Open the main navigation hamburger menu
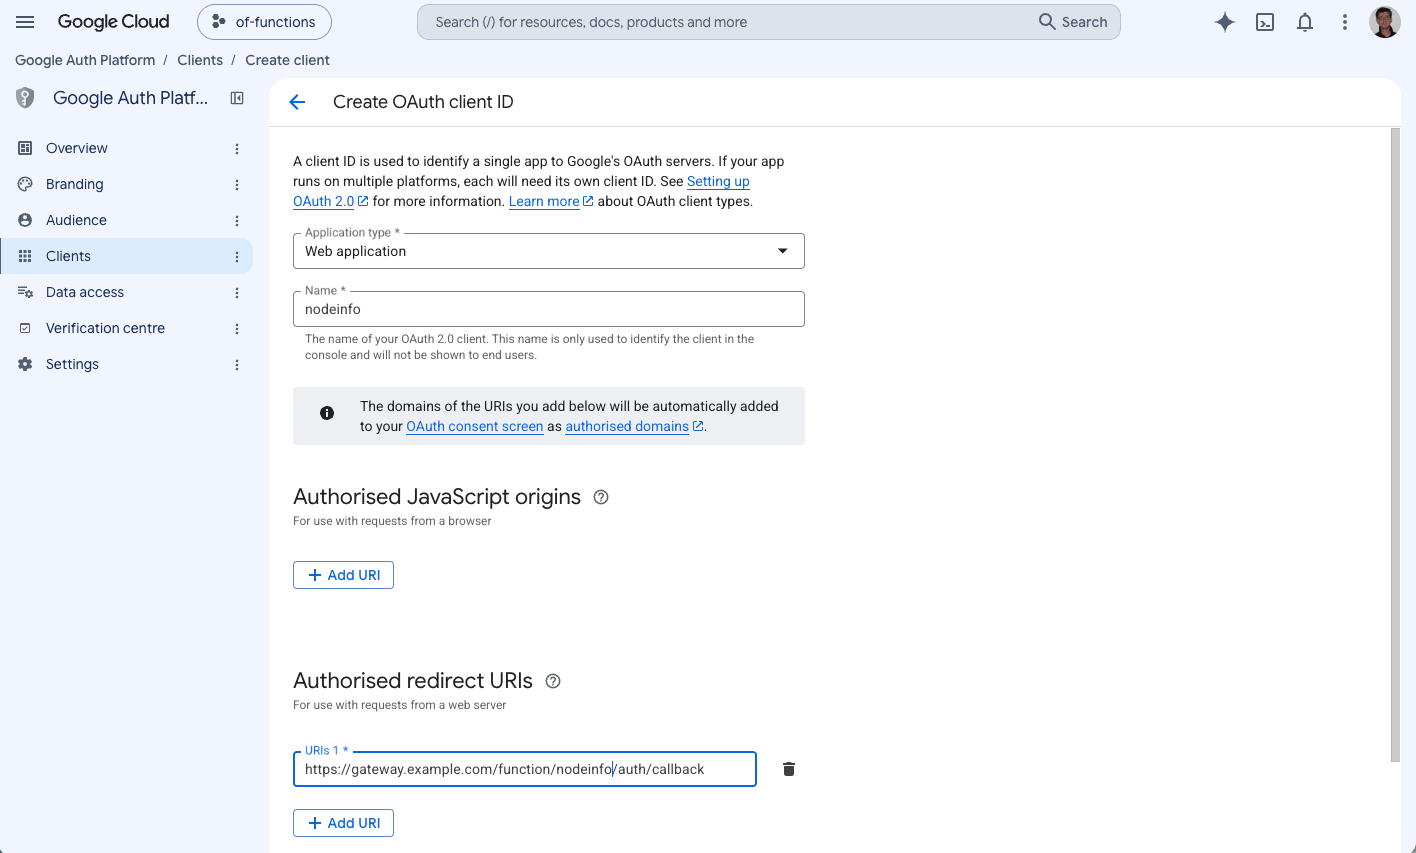1416x853 pixels. [25, 22]
